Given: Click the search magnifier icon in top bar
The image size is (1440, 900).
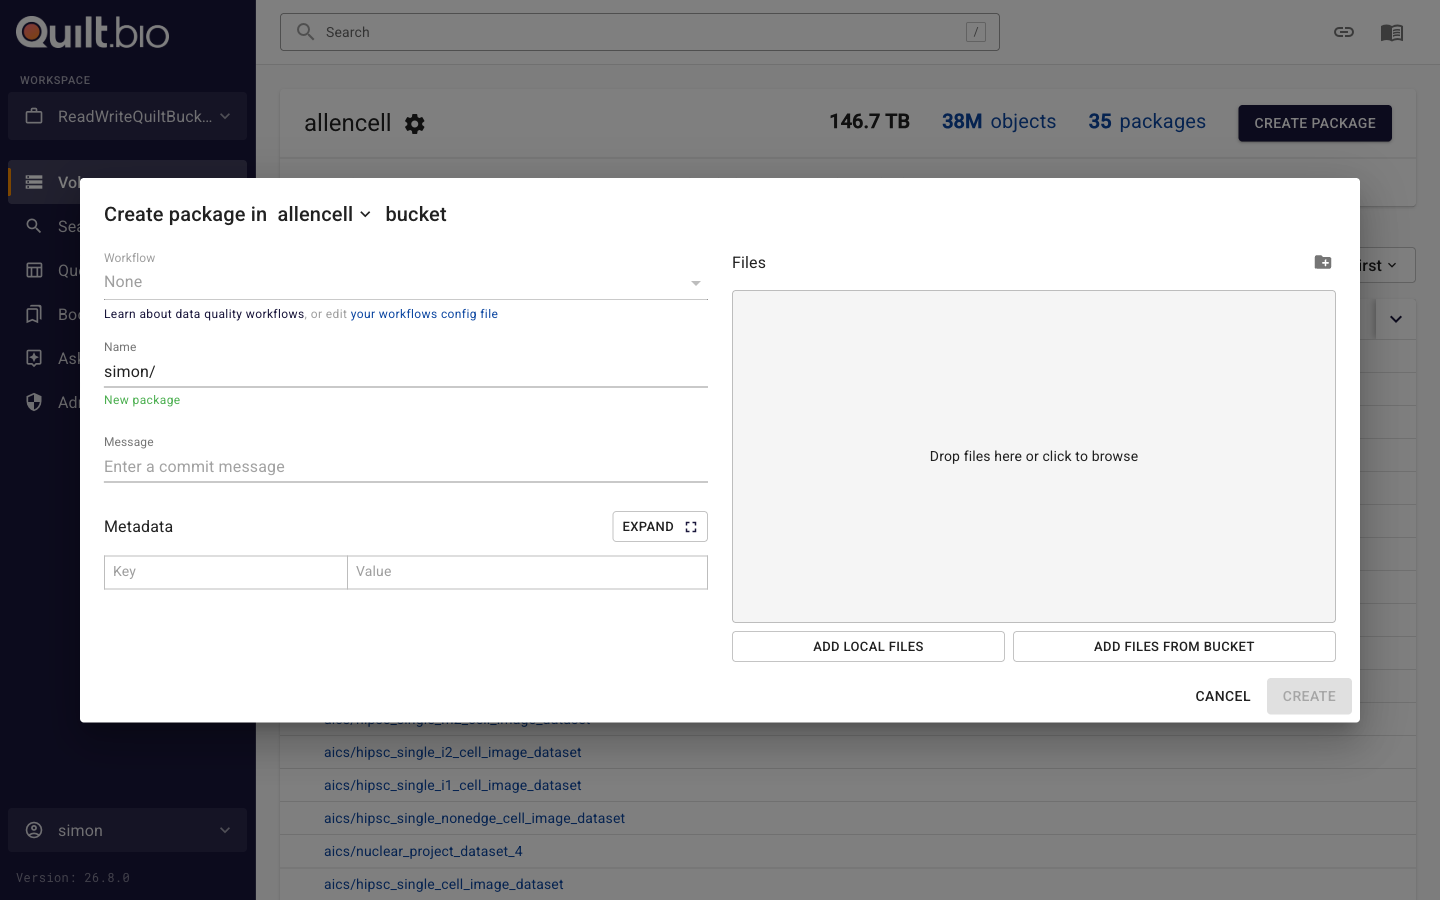Looking at the screenshot, I should [x=305, y=32].
